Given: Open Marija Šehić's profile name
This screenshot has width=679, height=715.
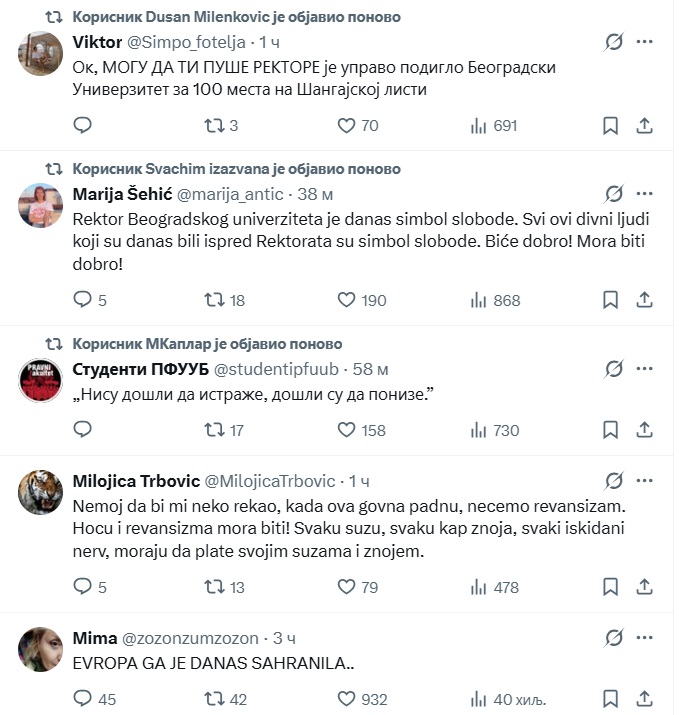Looking at the screenshot, I should click(122, 194).
